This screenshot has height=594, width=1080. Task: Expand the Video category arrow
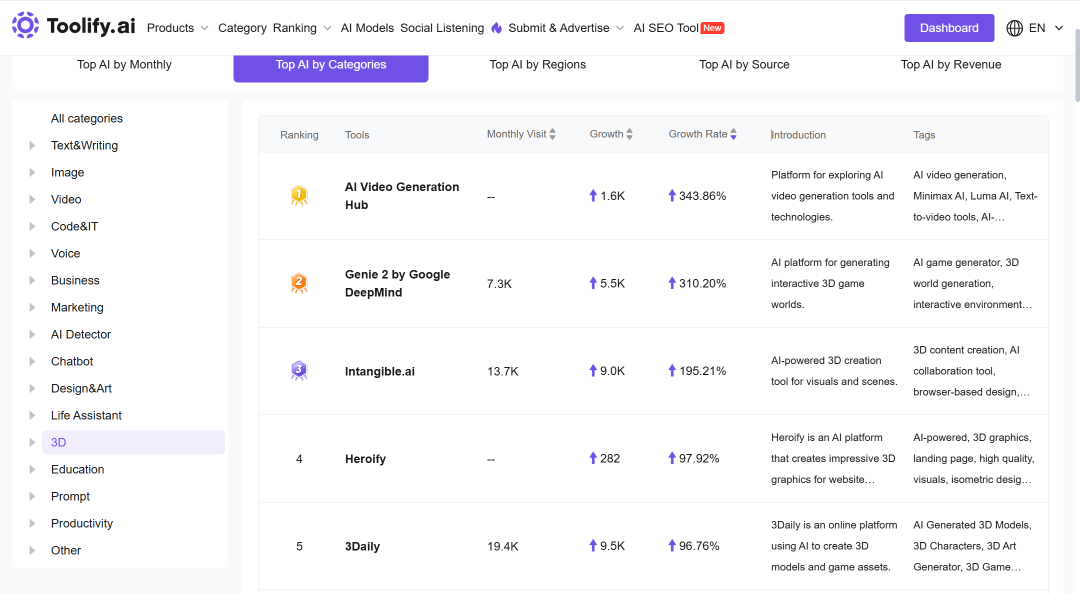coord(32,199)
